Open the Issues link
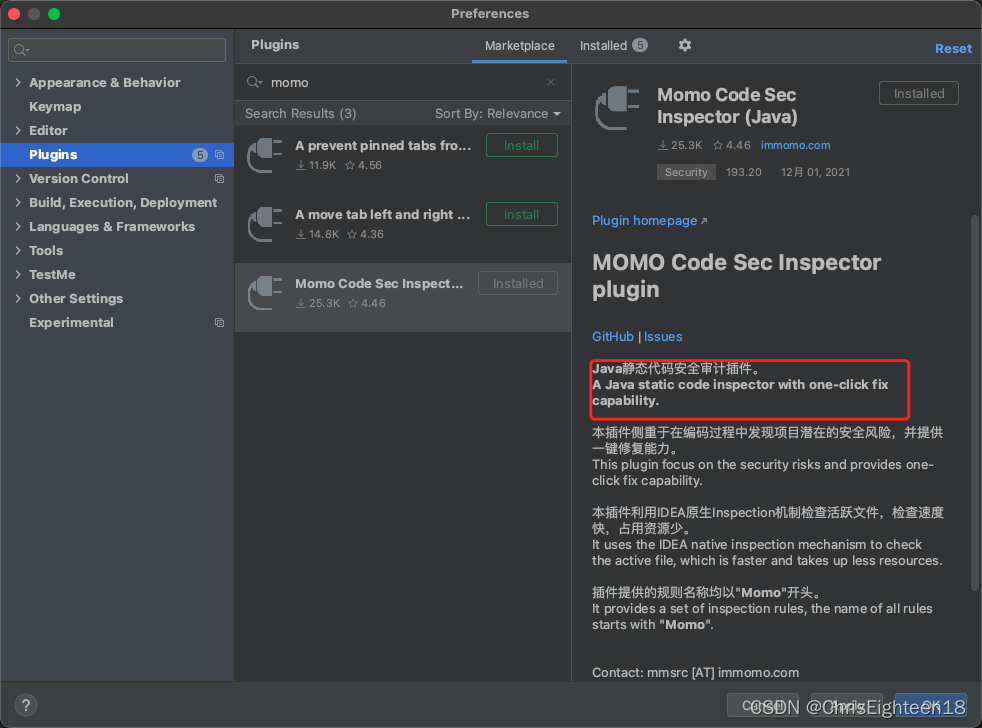 pyautogui.click(x=663, y=336)
